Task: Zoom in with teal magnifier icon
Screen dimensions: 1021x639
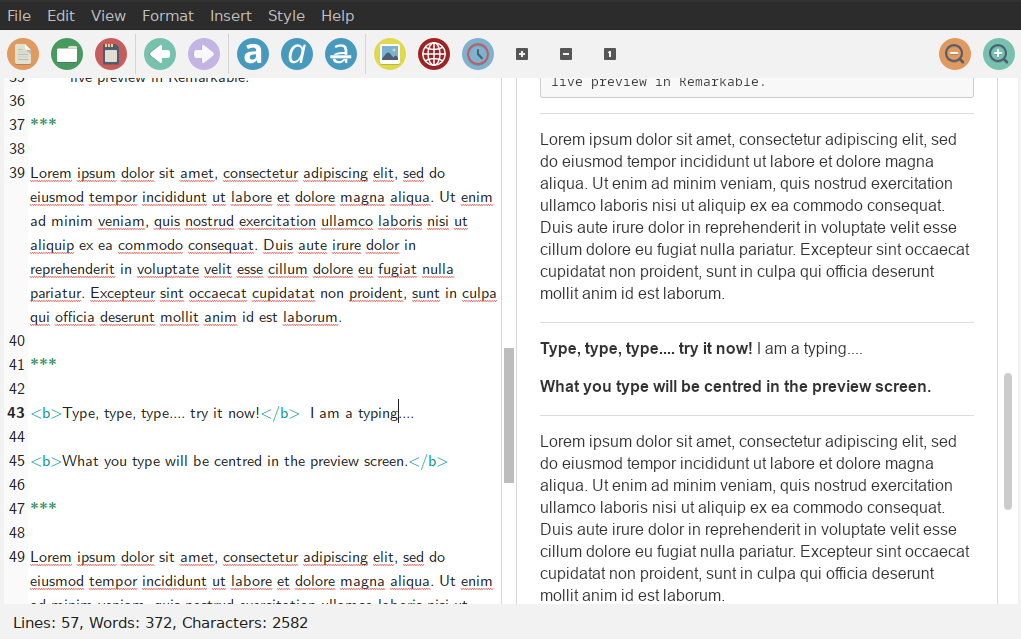Action: point(998,54)
